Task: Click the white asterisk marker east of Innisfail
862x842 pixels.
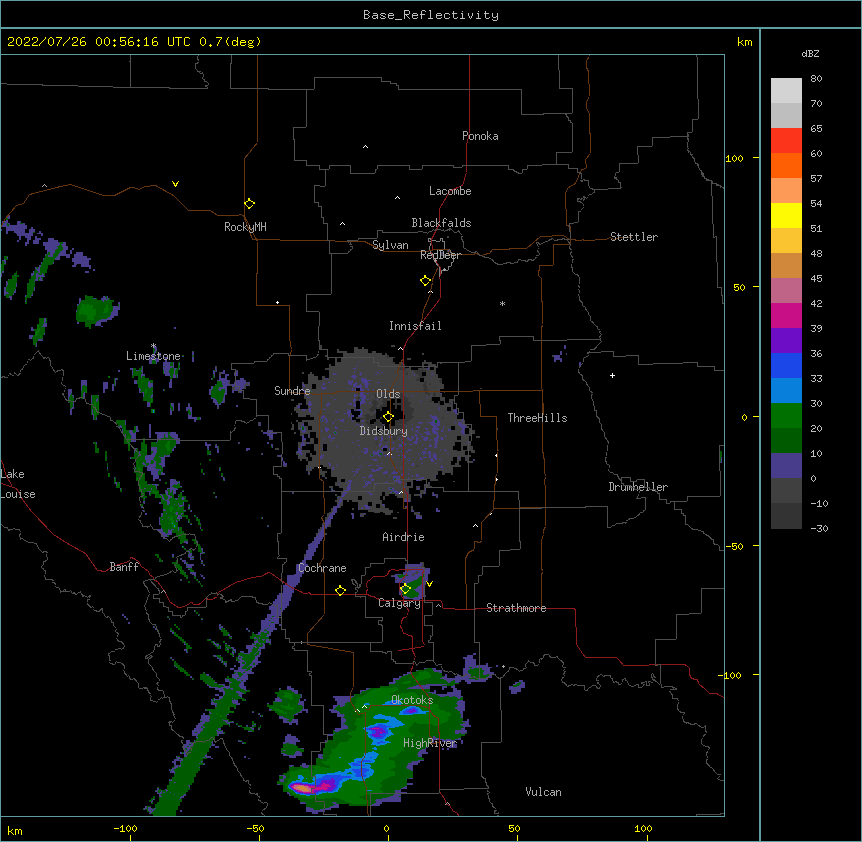Action: [x=502, y=303]
